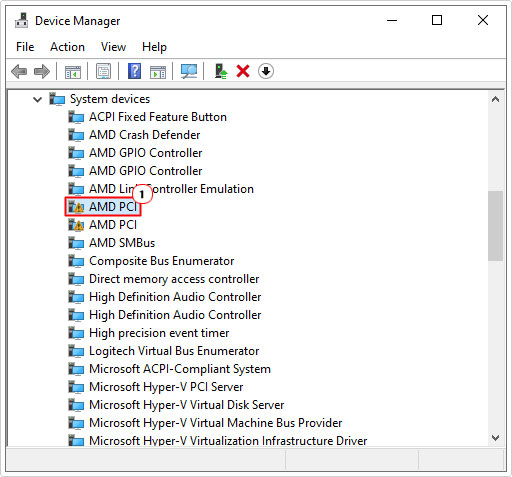Click the Forward arrow toolbar icon

42,71
